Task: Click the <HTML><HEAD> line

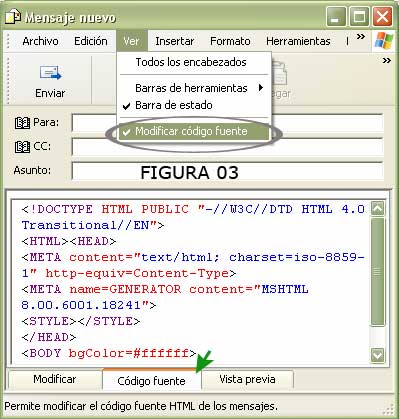Action: coord(69,241)
